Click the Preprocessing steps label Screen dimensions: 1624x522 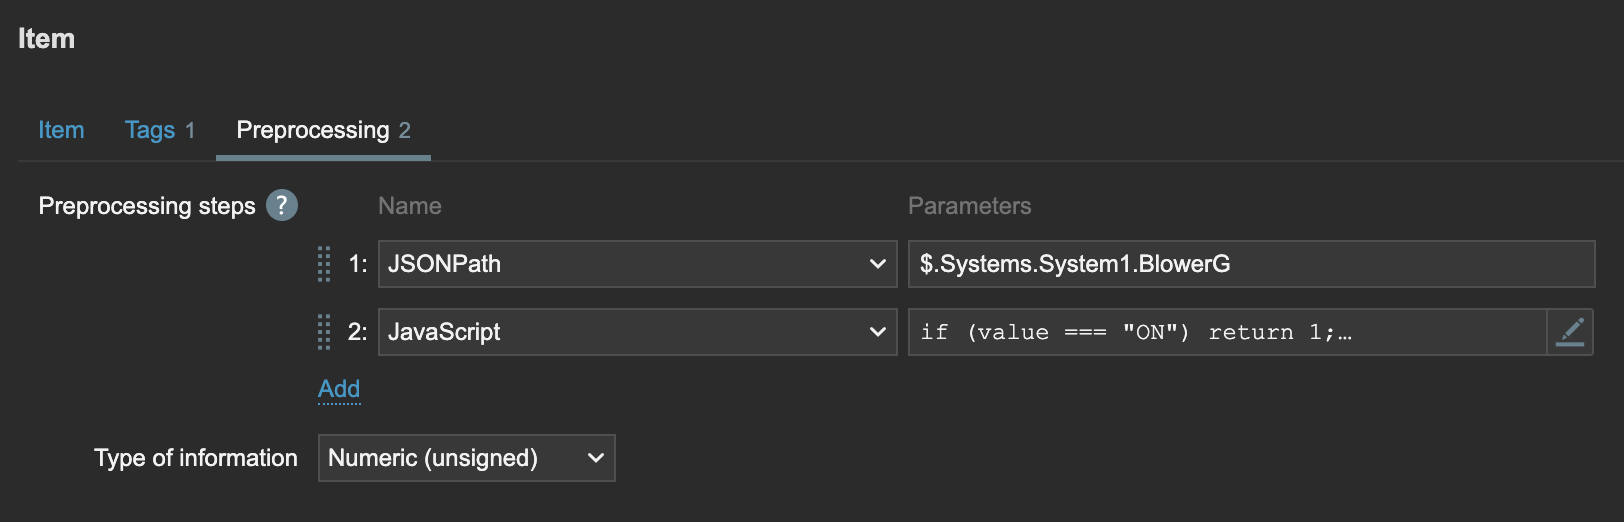coord(147,206)
